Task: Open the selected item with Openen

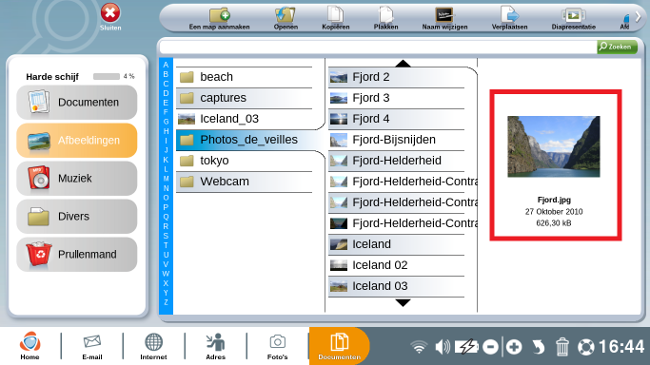Action: point(286,19)
